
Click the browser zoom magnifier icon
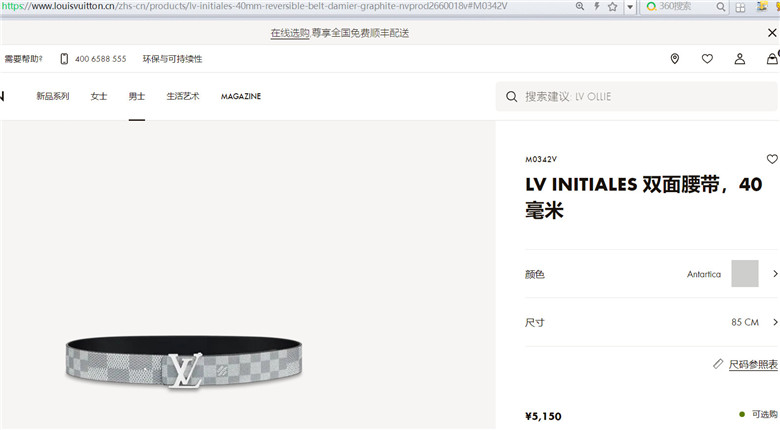[580, 6]
